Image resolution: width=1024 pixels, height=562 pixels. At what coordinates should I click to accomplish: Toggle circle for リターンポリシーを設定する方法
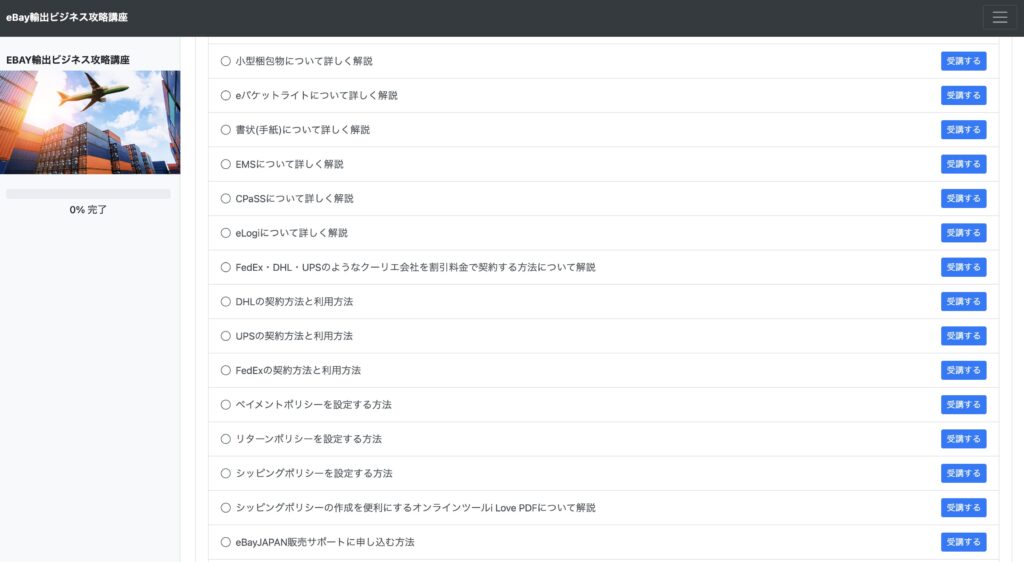(225, 439)
